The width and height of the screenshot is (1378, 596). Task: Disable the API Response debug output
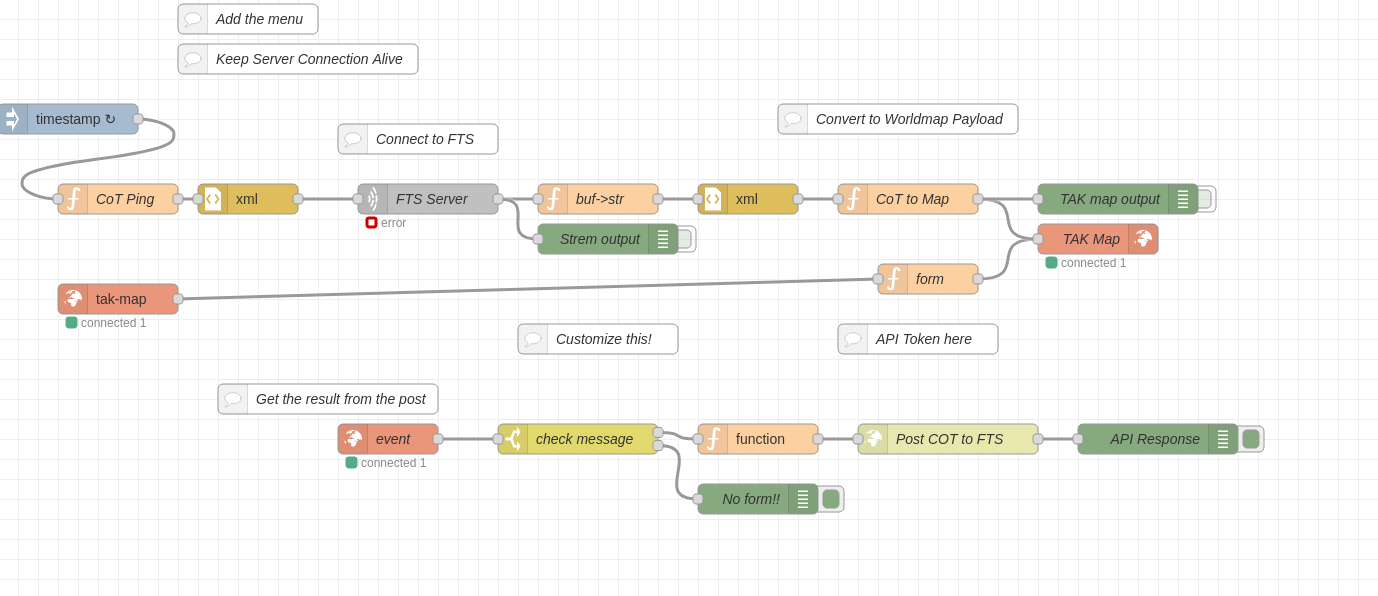pyautogui.click(x=1252, y=439)
